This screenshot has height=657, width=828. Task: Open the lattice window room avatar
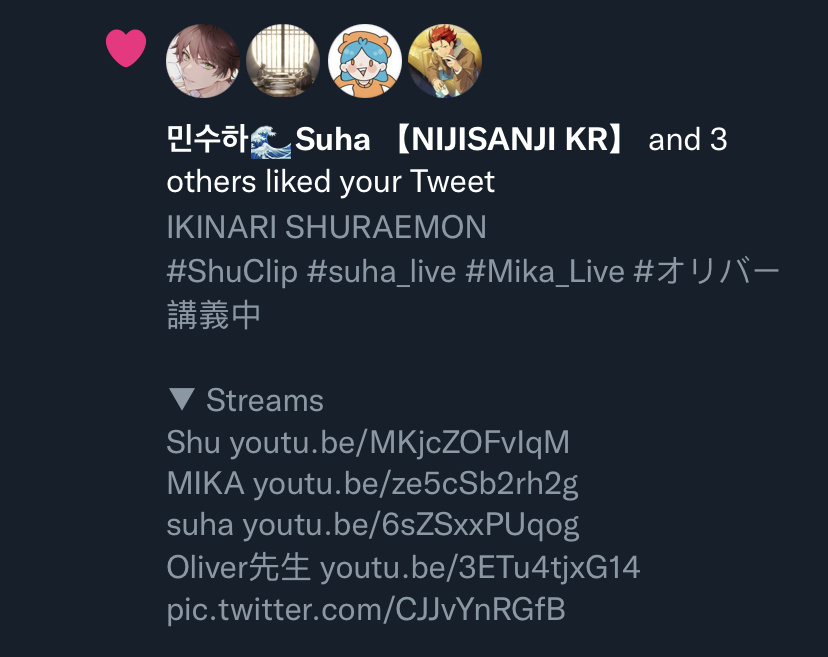(x=283, y=61)
